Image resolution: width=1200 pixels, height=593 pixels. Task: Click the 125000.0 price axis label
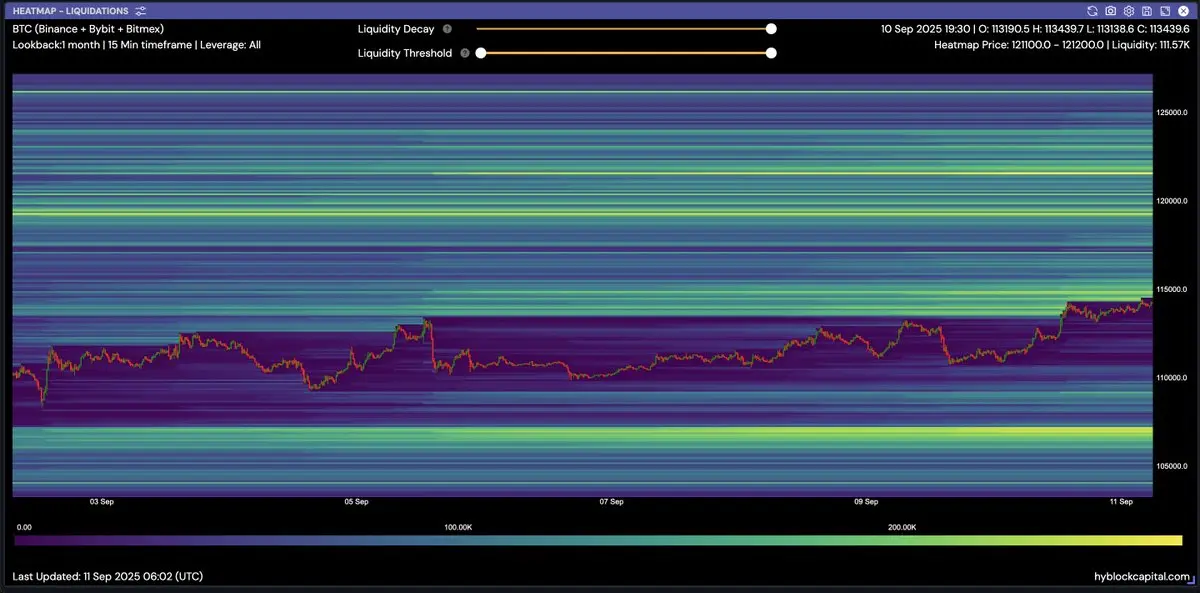1170,112
